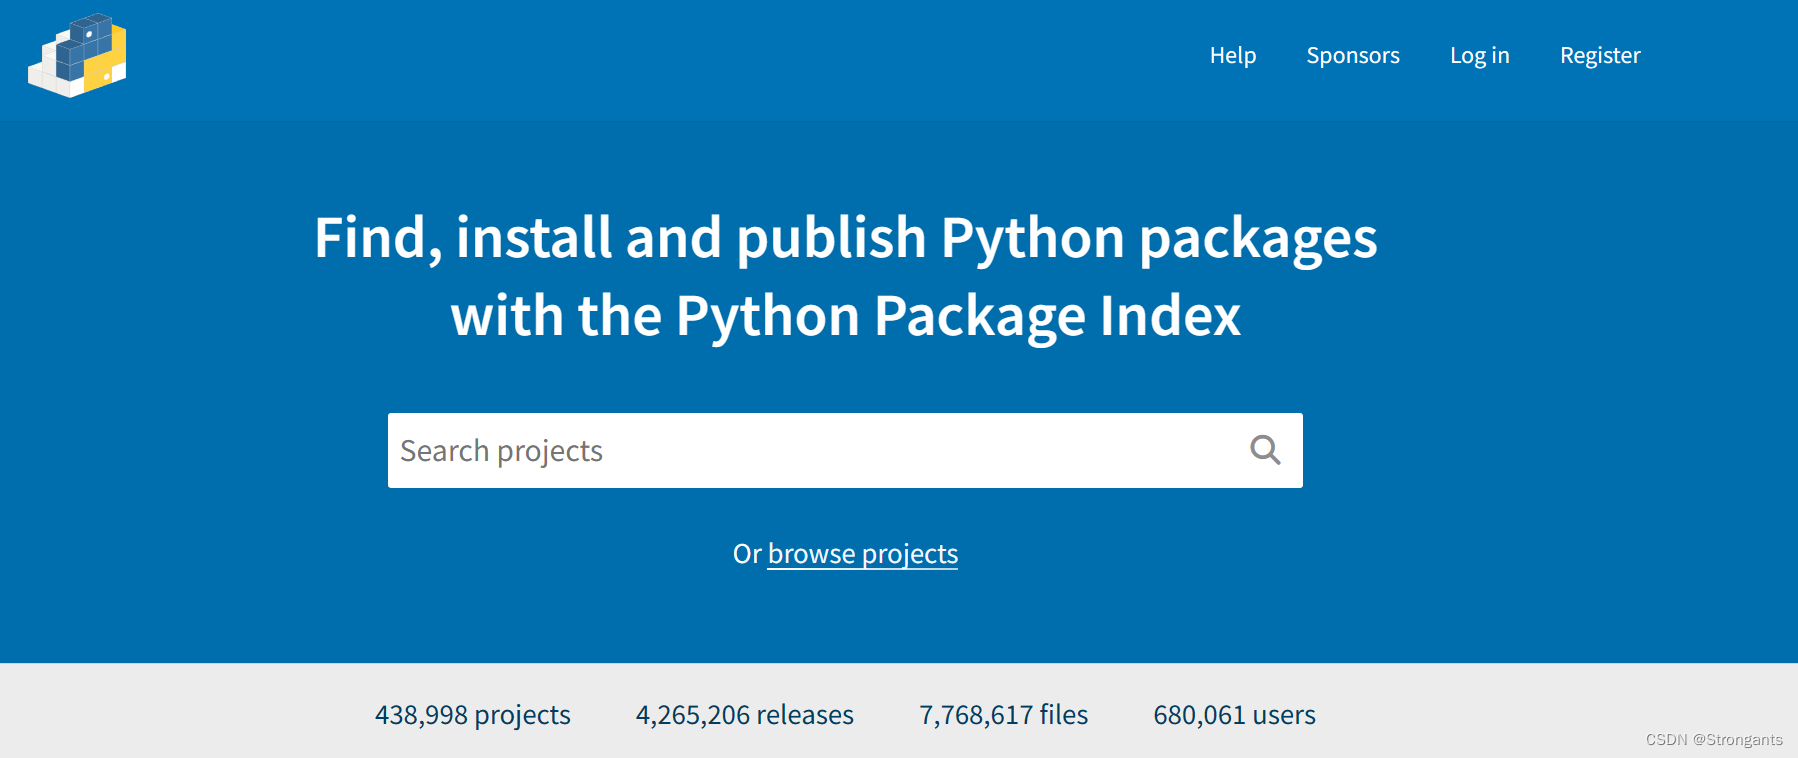Click Python packages in the headline's first line
The height and width of the screenshot is (758, 1798).
tap(1158, 238)
